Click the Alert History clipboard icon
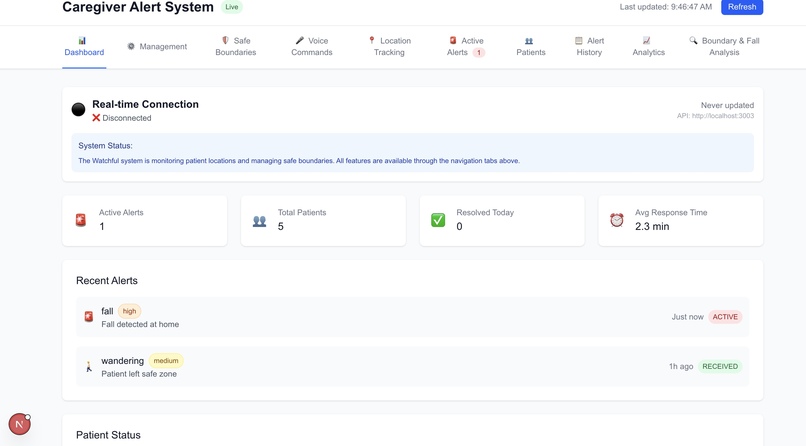This screenshot has width=806, height=446. click(579, 40)
